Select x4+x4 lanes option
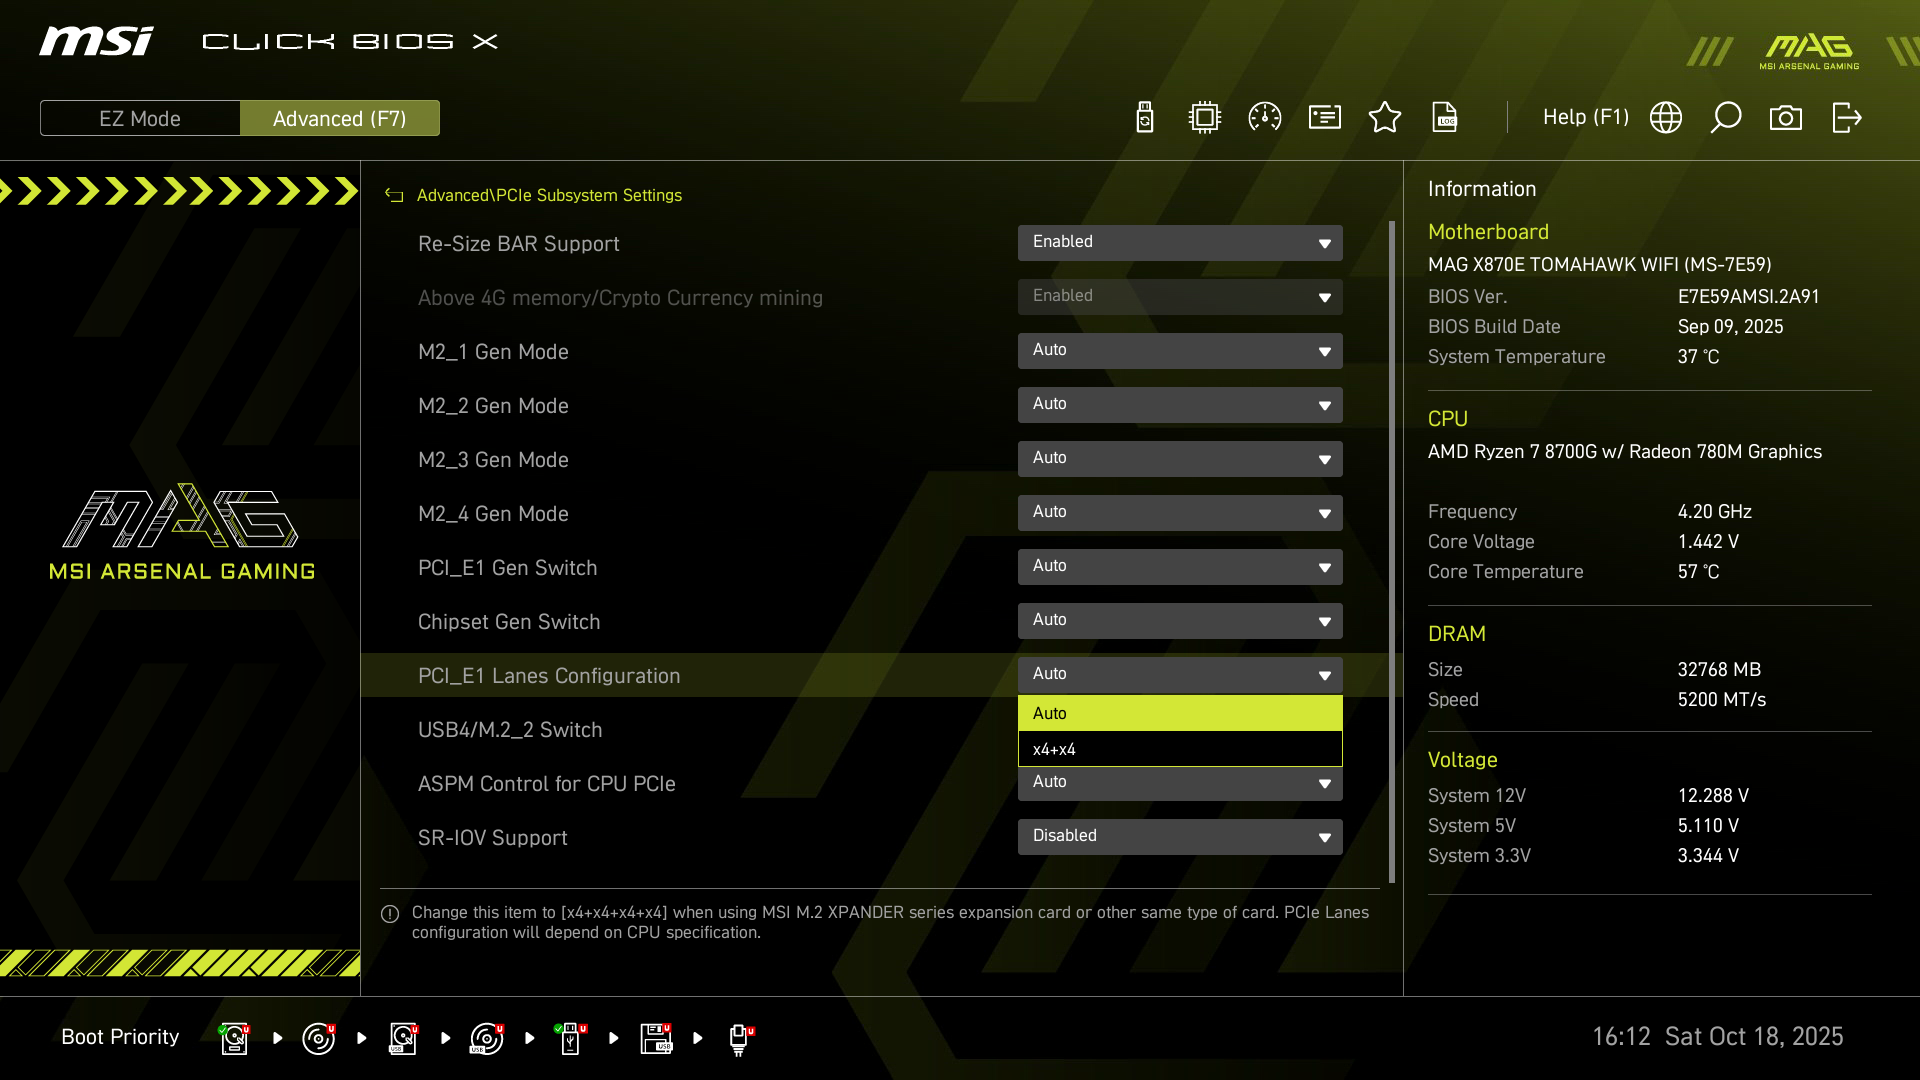This screenshot has height=1080, width=1920. (x=1180, y=749)
